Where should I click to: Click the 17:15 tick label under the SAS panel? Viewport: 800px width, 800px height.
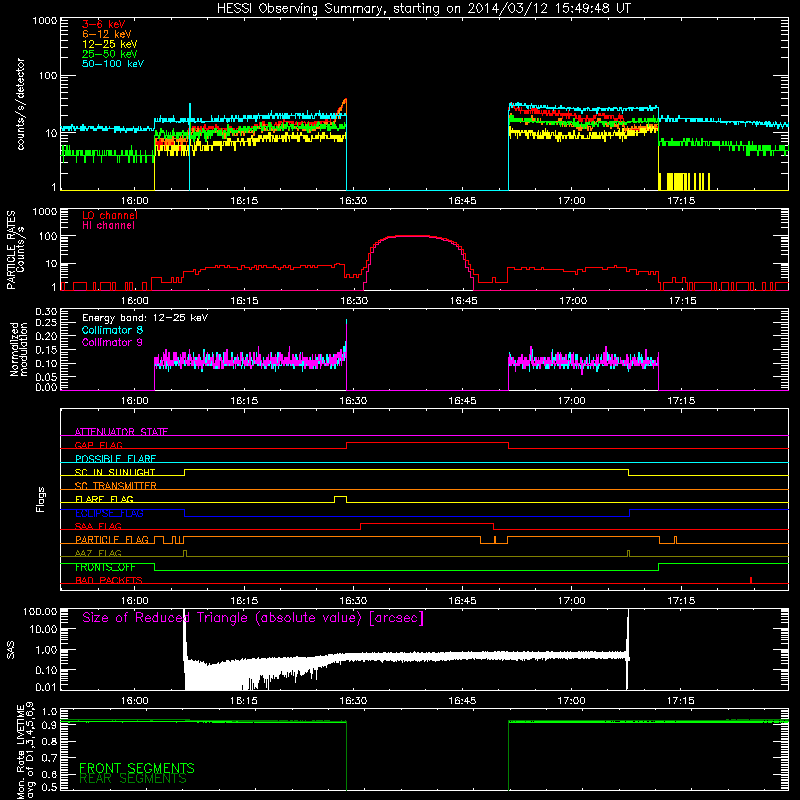tap(681, 701)
